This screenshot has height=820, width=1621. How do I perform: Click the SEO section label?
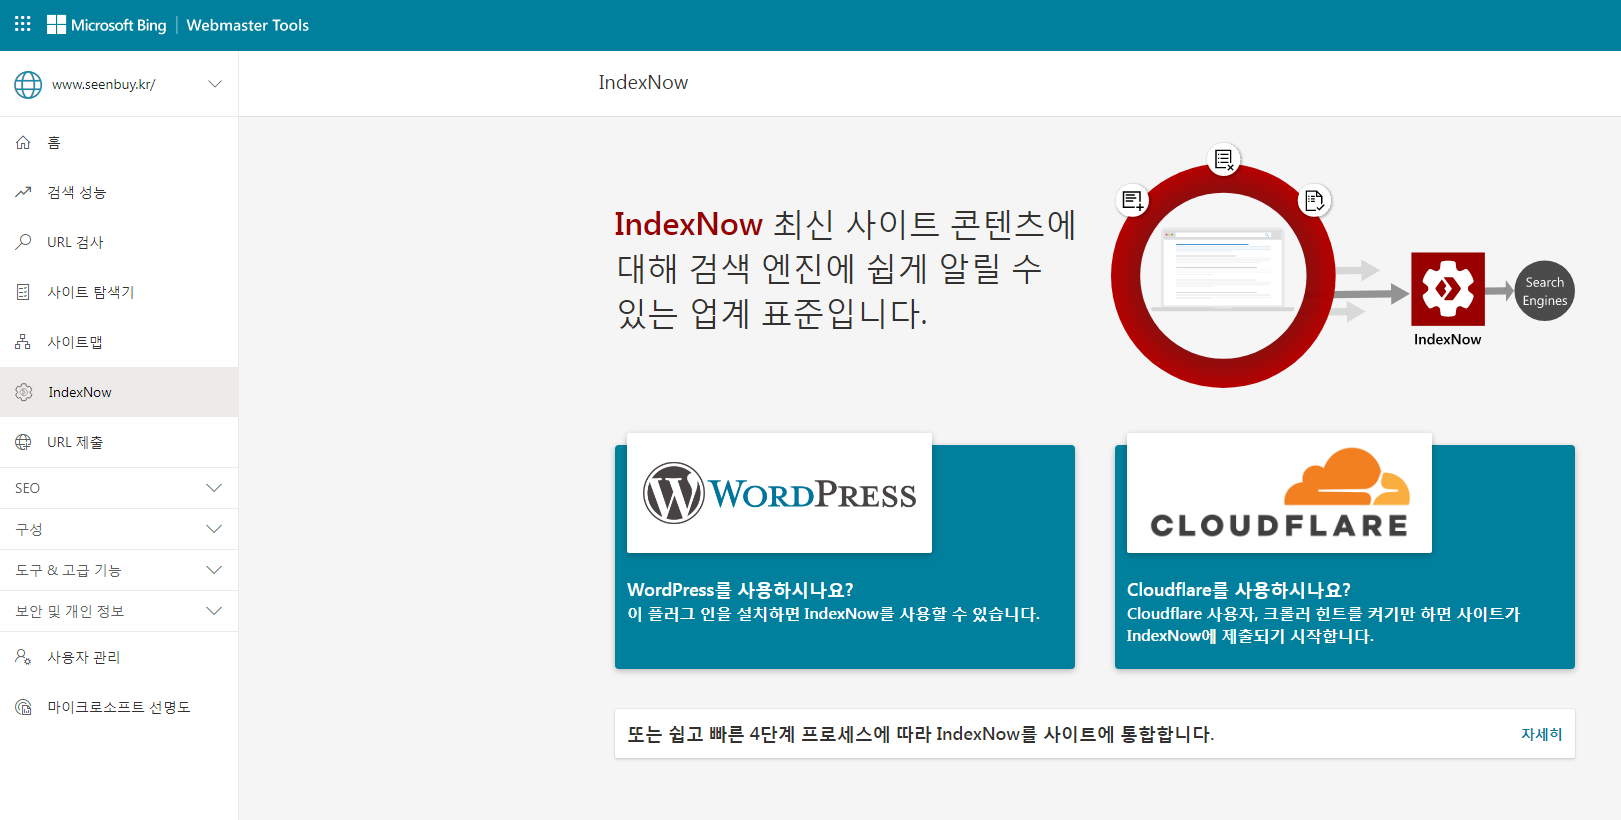[x=28, y=488]
